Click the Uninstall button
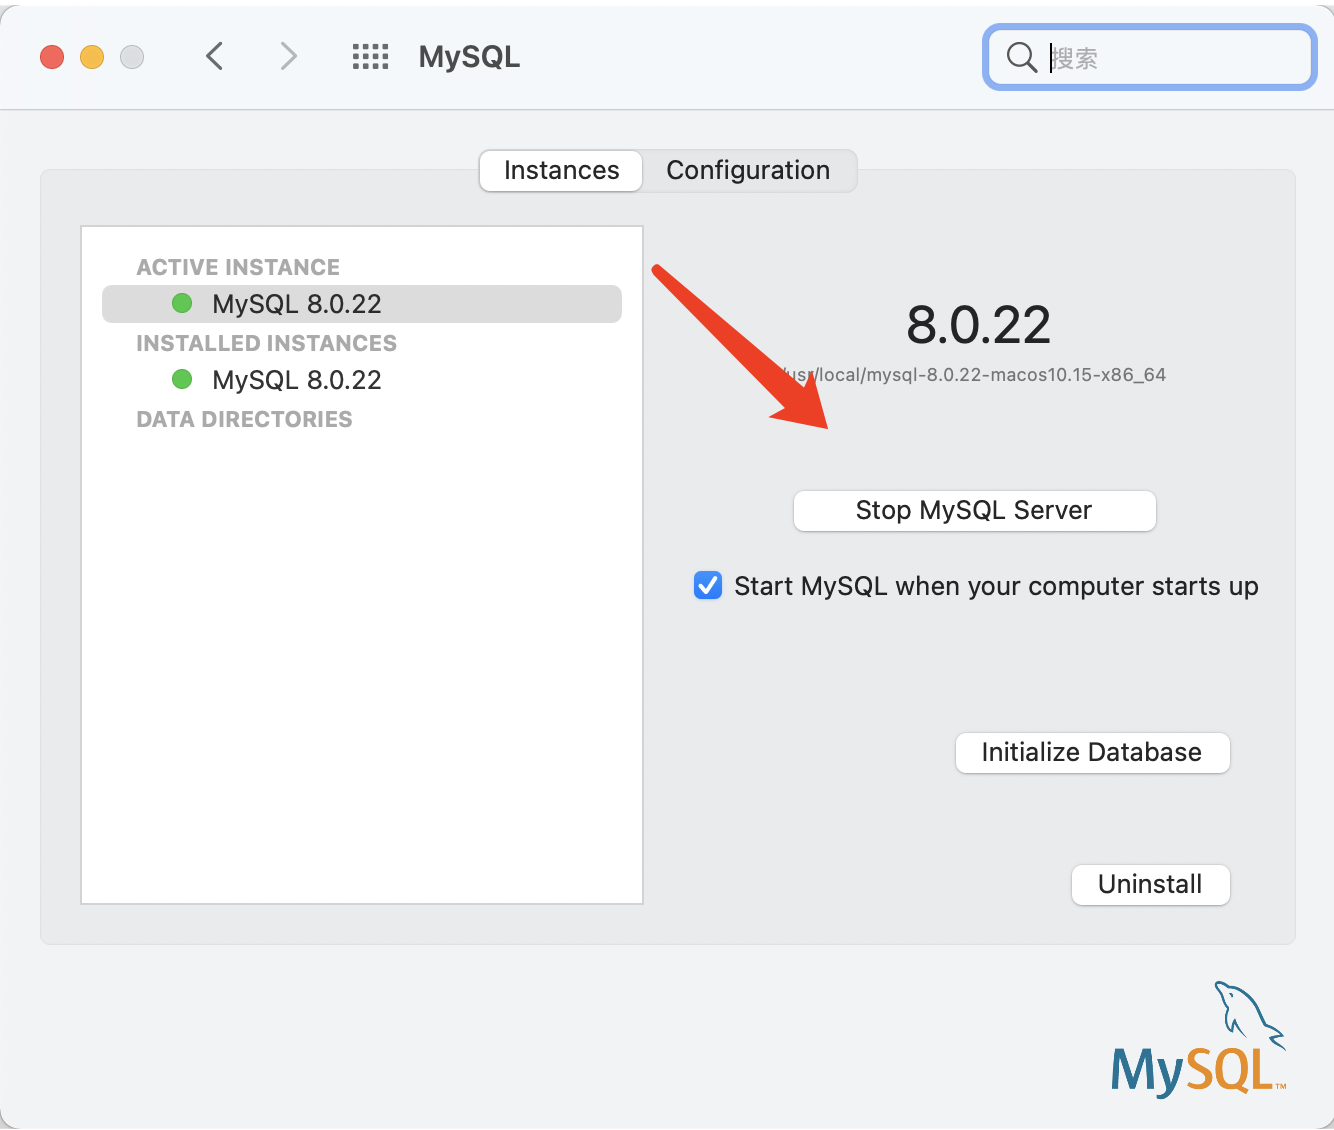The width and height of the screenshot is (1334, 1130). click(x=1150, y=884)
